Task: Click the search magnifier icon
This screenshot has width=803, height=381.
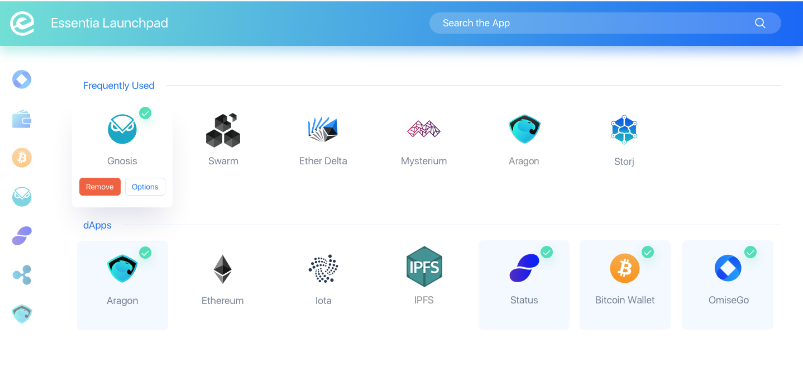Action: 760,23
